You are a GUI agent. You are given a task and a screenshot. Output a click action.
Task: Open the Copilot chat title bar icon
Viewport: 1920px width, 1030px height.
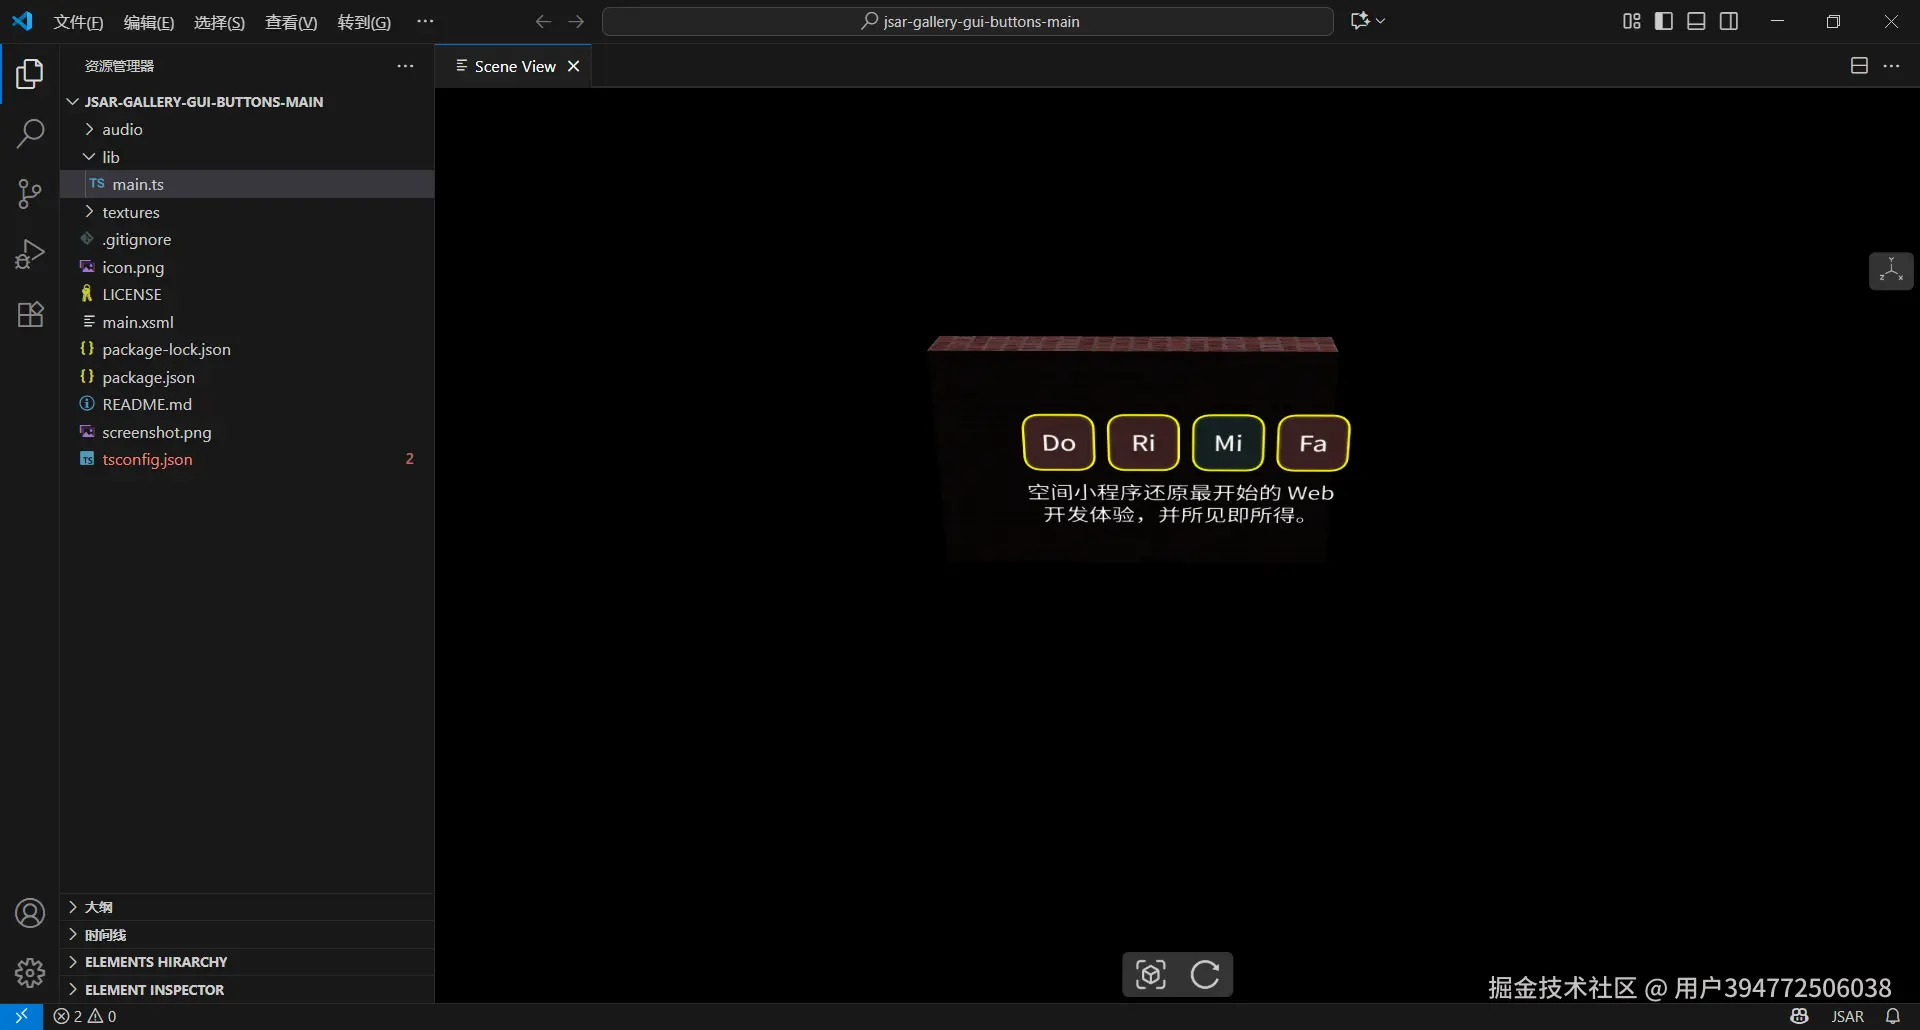click(1367, 21)
